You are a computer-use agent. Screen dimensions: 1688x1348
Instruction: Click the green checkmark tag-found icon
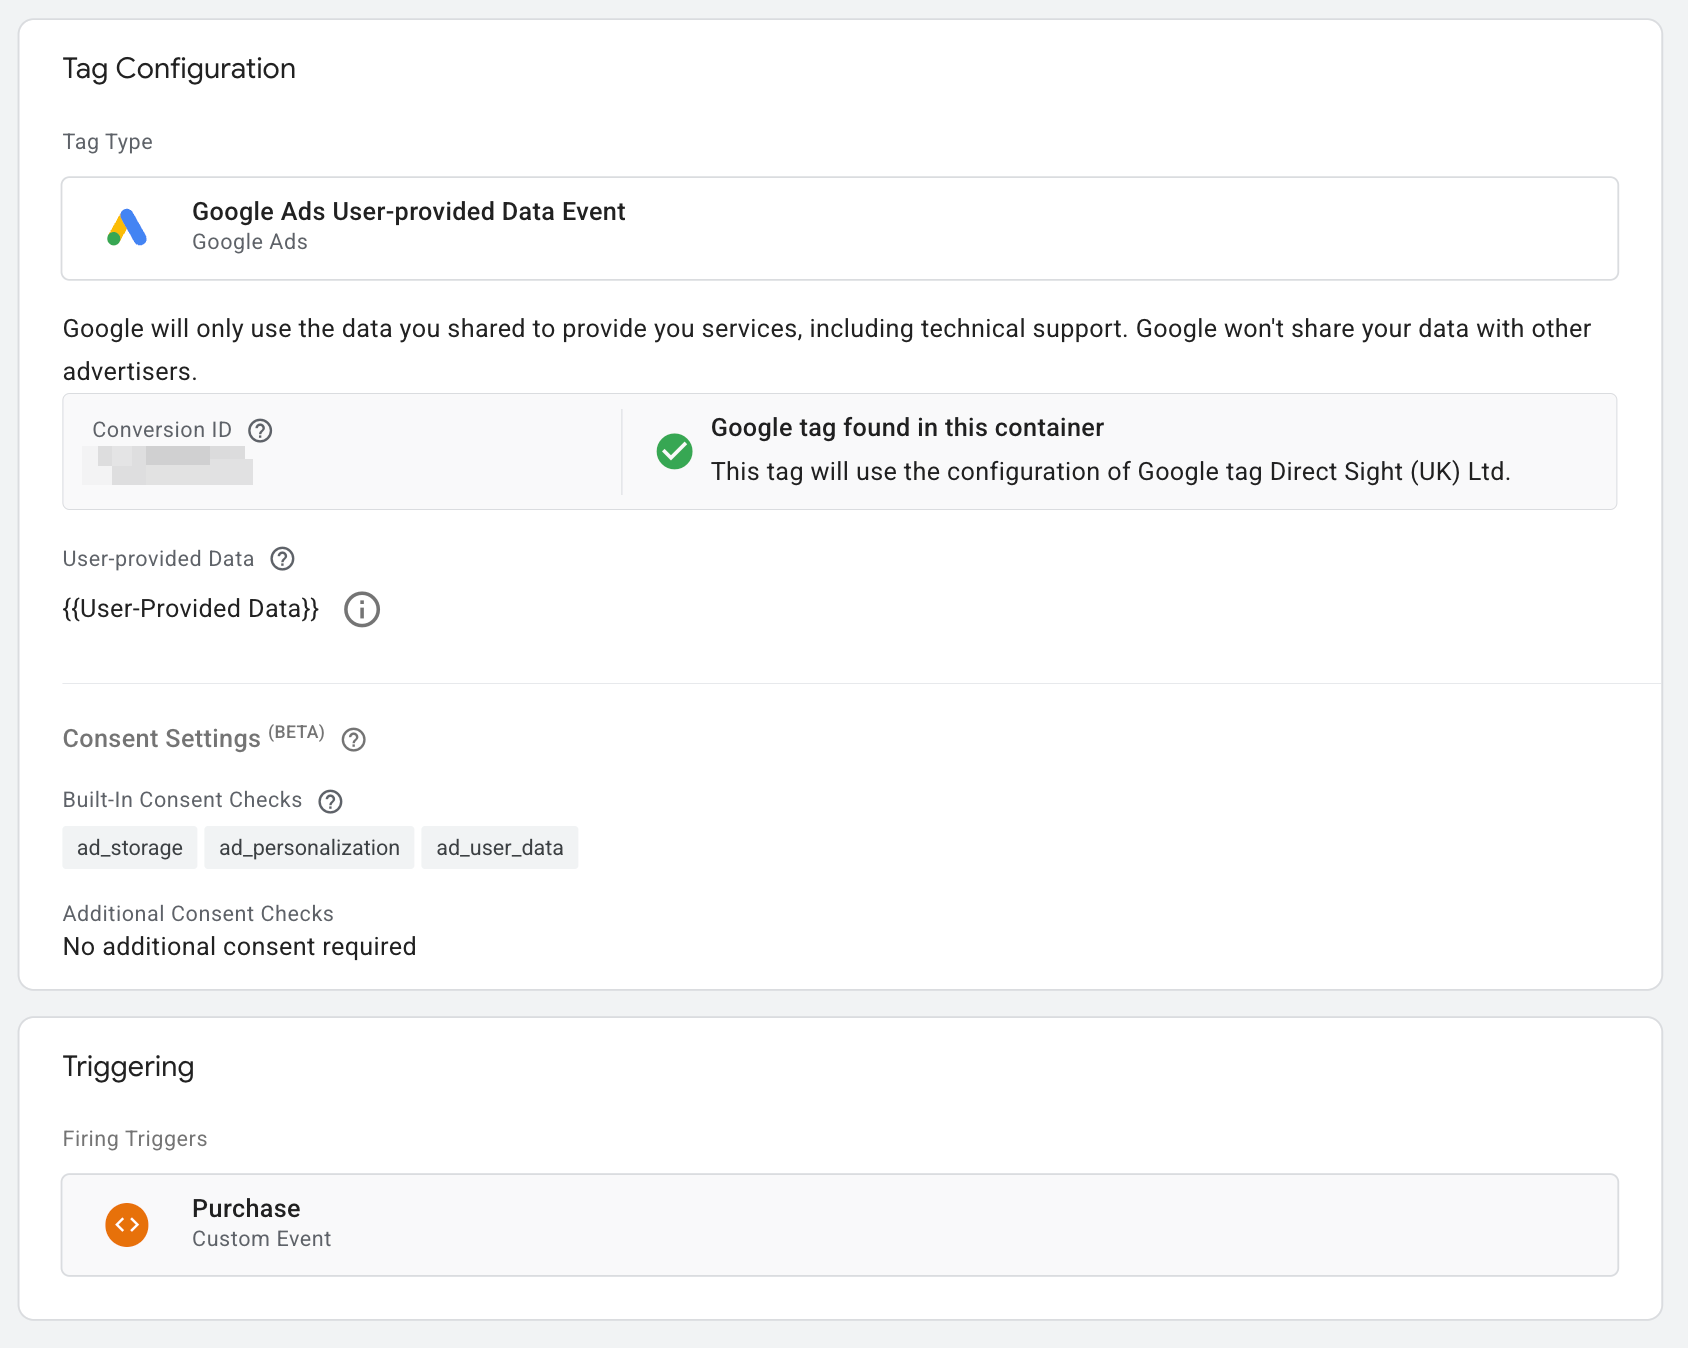674,451
